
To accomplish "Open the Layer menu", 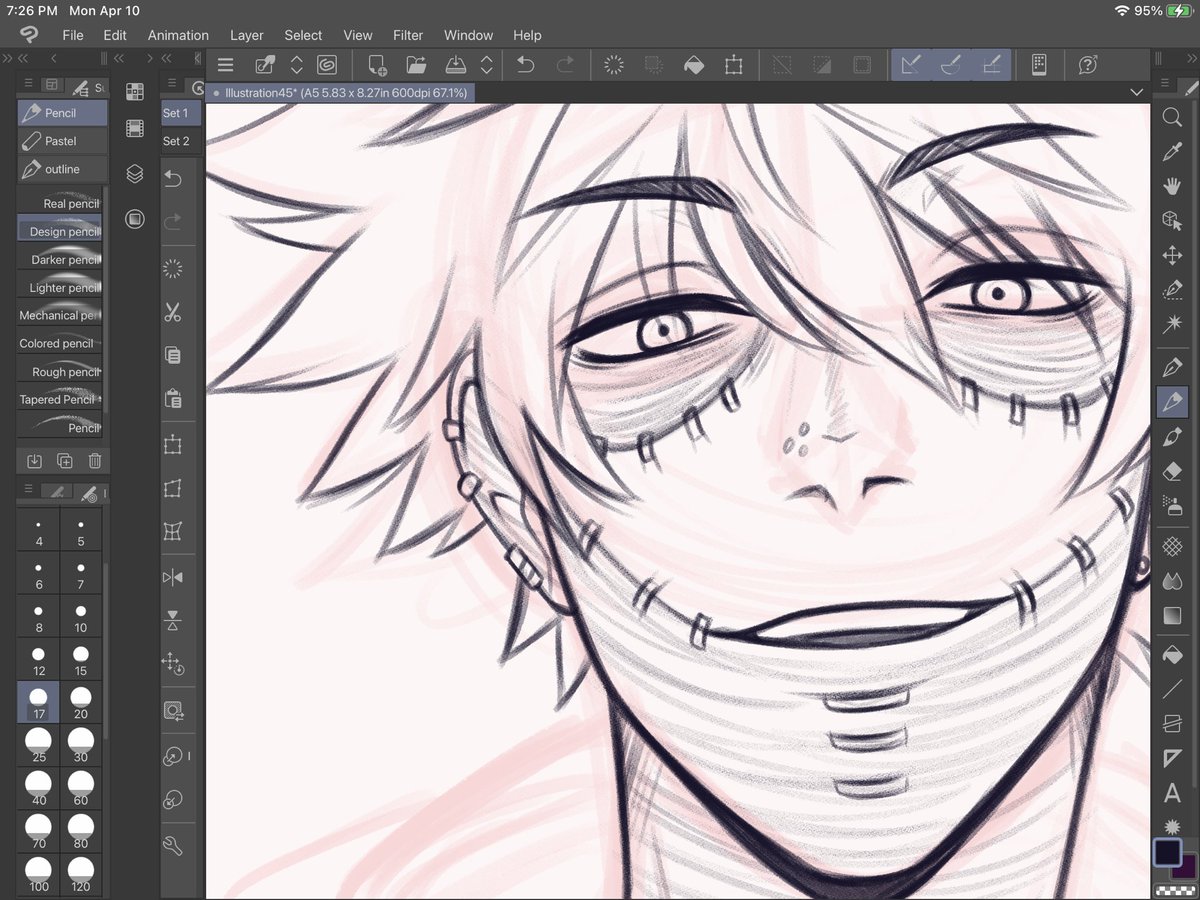I will [x=247, y=35].
